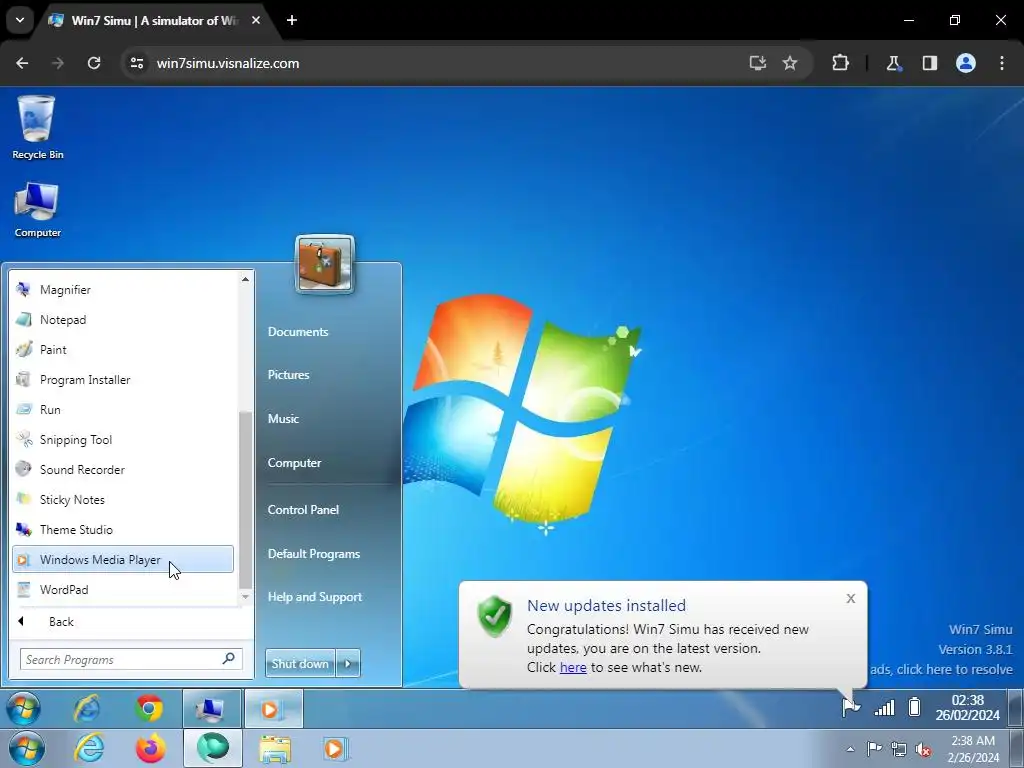
Task: Open a new browser tab
Action: (x=292, y=20)
